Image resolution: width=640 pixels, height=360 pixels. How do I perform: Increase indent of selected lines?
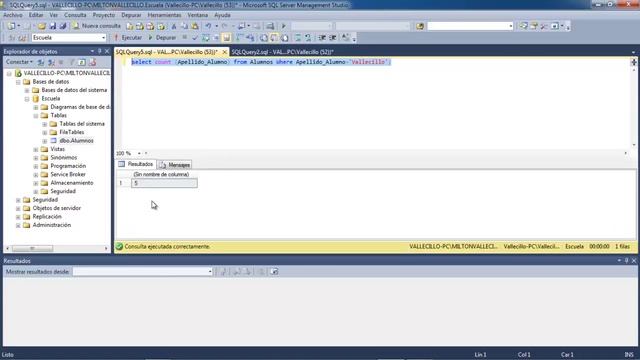pyautogui.click(x=333, y=38)
